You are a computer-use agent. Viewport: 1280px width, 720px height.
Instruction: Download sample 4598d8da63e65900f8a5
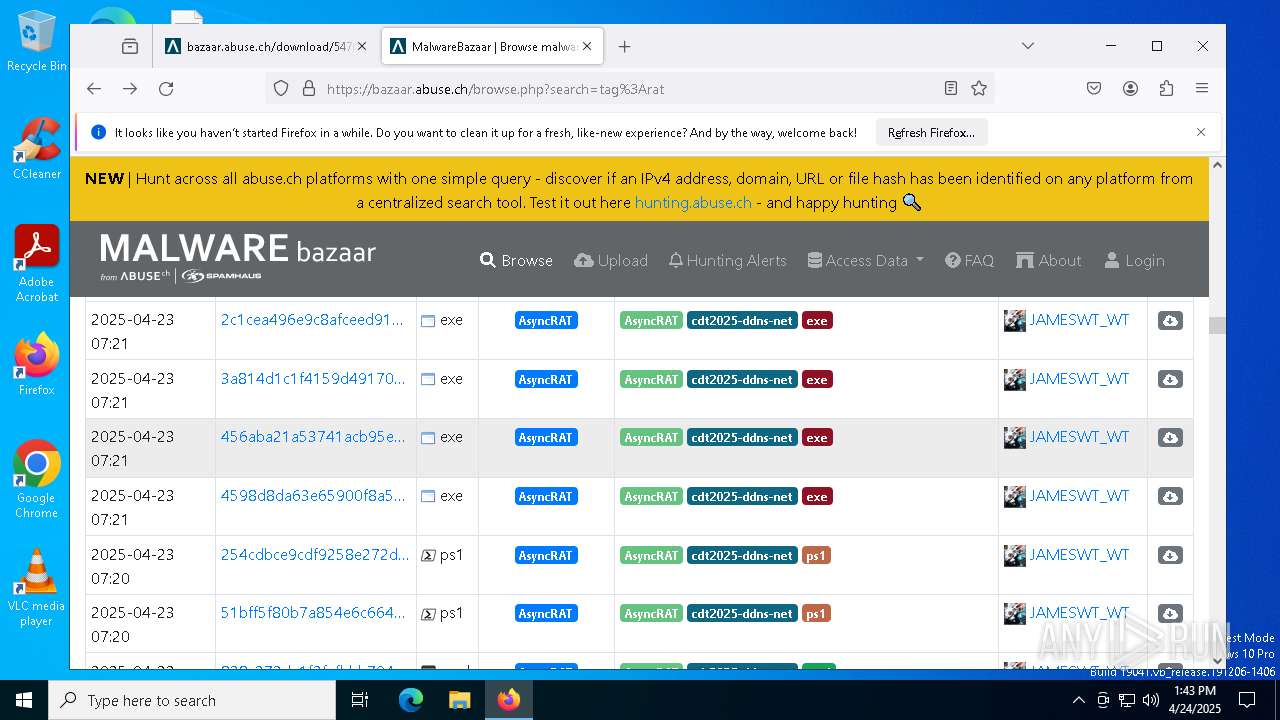coord(1170,496)
